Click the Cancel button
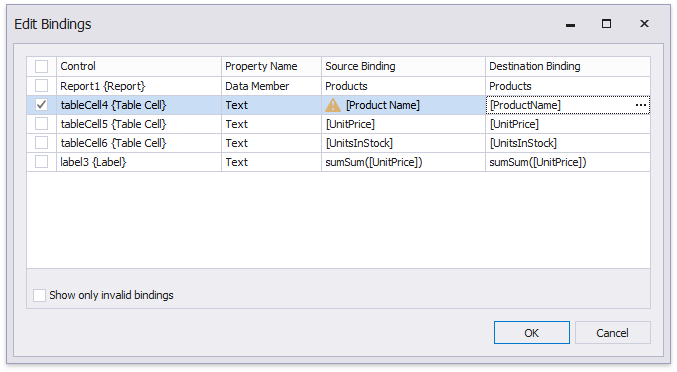This screenshot has width=677, height=372. (612, 333)
